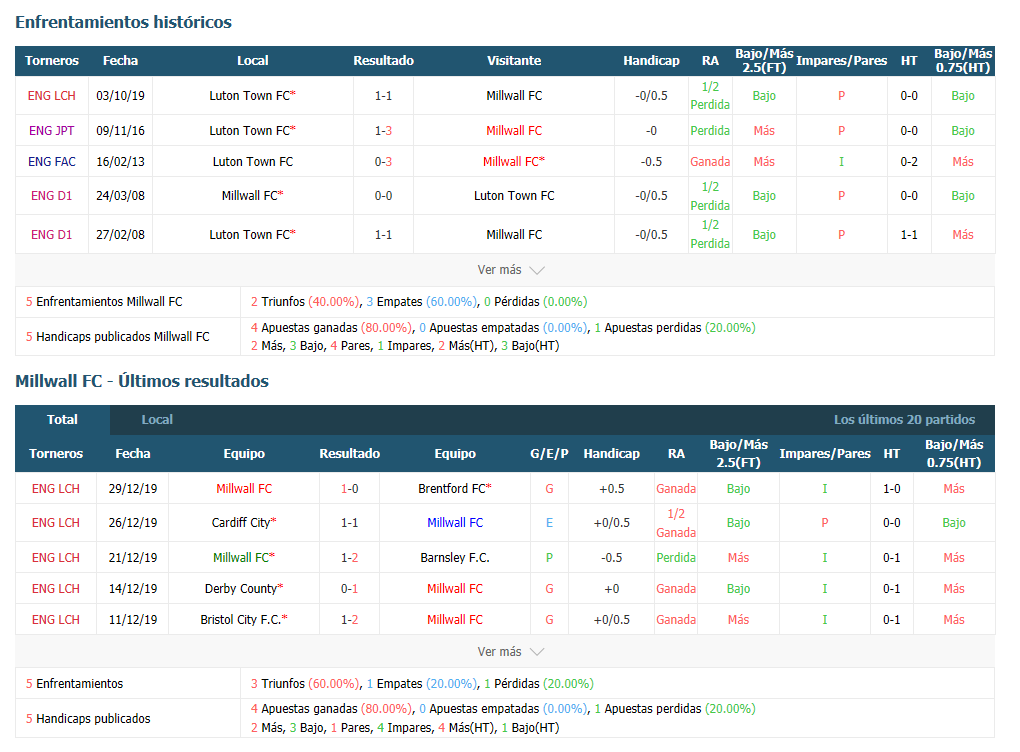This screenshot has height=752, width=1020.
Task: Click Derby County team name
Action: pos(241,589)
